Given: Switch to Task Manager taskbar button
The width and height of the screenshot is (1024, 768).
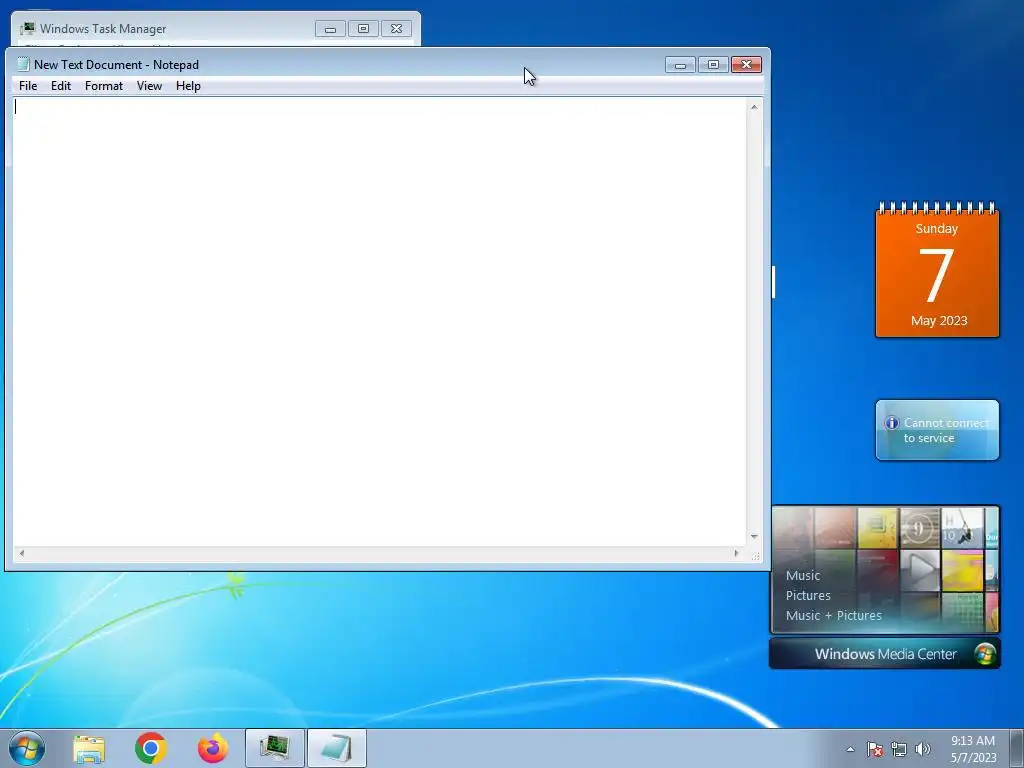Looking at the screenshot, I should pos(275,748).
